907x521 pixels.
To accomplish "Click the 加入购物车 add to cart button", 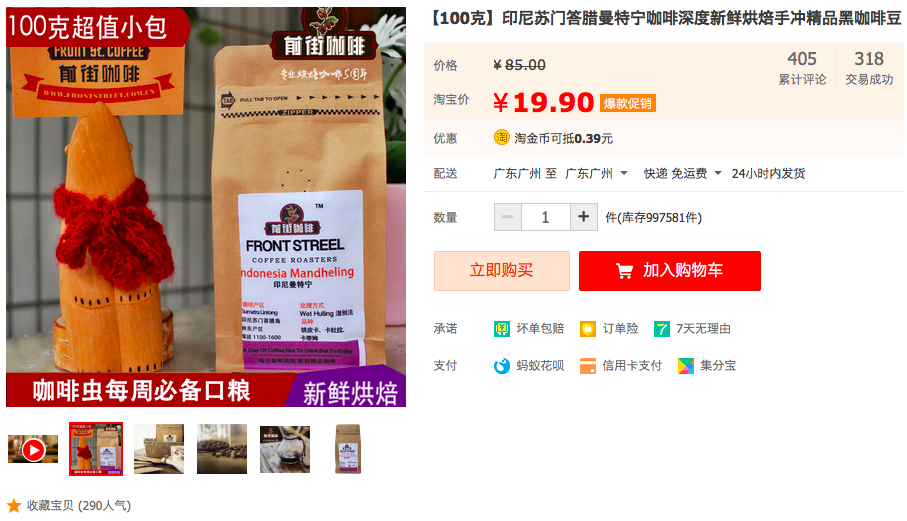I will 670,271.
